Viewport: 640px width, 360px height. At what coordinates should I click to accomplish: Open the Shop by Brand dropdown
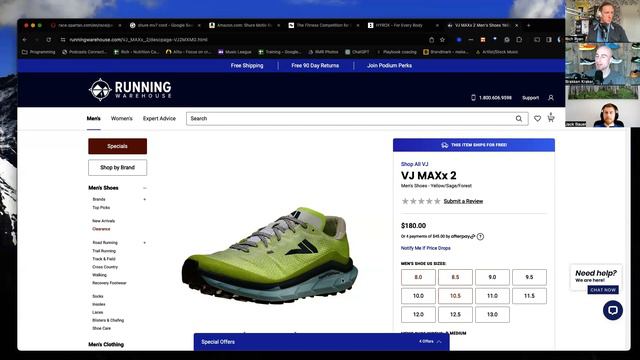[x=118, y=167]
